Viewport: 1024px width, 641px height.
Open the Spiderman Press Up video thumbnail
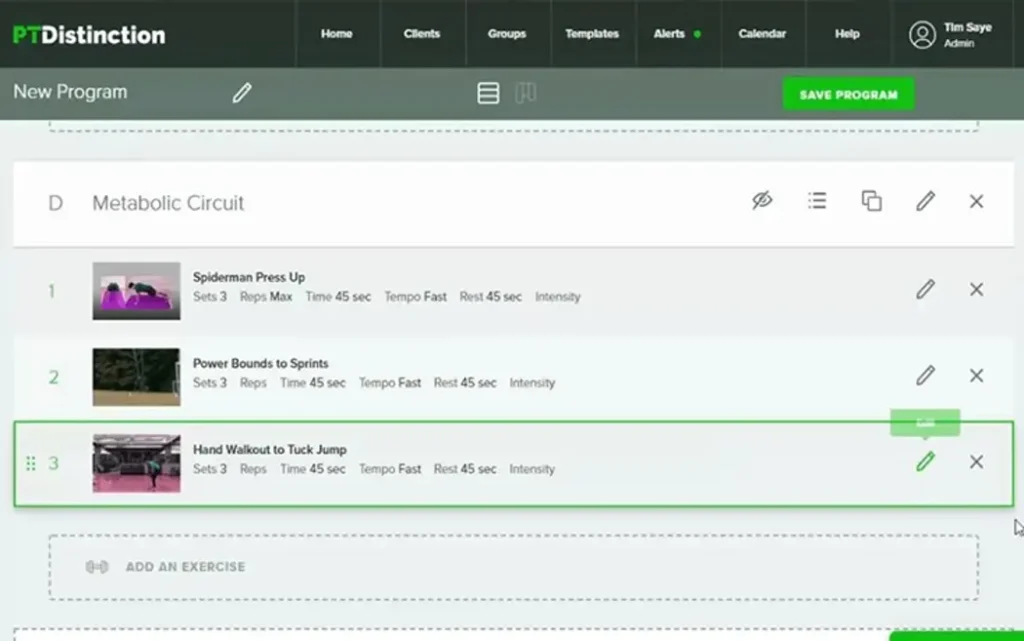[x=136, y=291]
